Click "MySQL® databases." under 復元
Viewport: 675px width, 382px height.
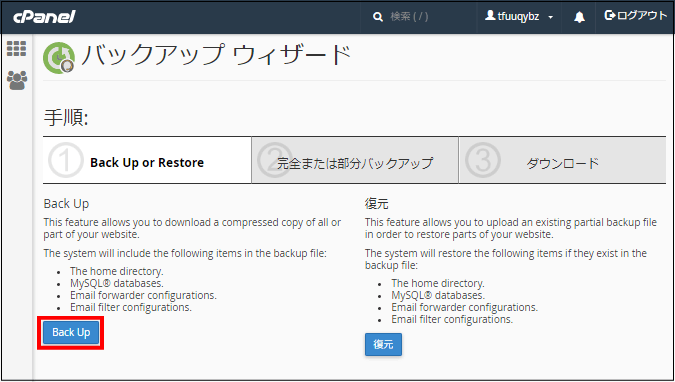tap(438, 295)
